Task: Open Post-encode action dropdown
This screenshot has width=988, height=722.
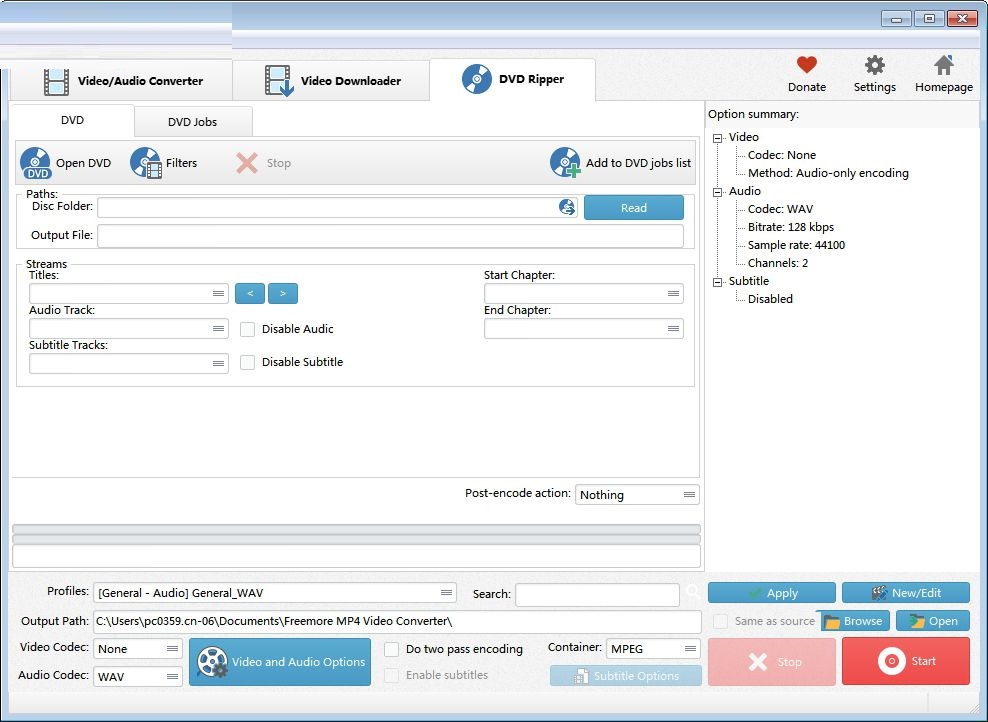Action: [637, 495]
